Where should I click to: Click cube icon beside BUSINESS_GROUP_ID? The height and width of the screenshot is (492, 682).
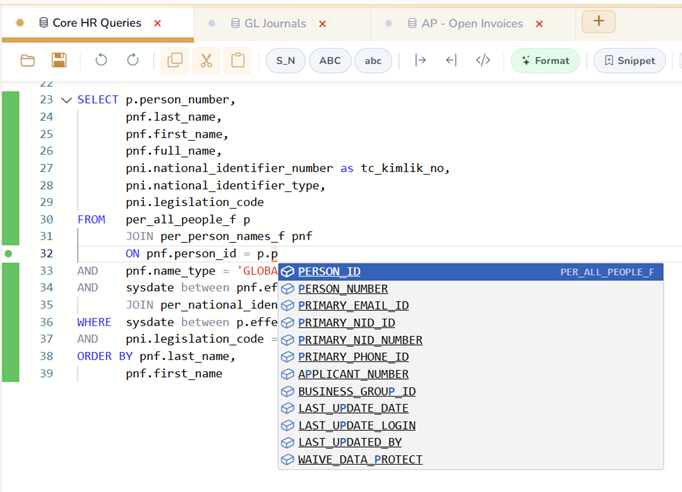click(288, 392)
